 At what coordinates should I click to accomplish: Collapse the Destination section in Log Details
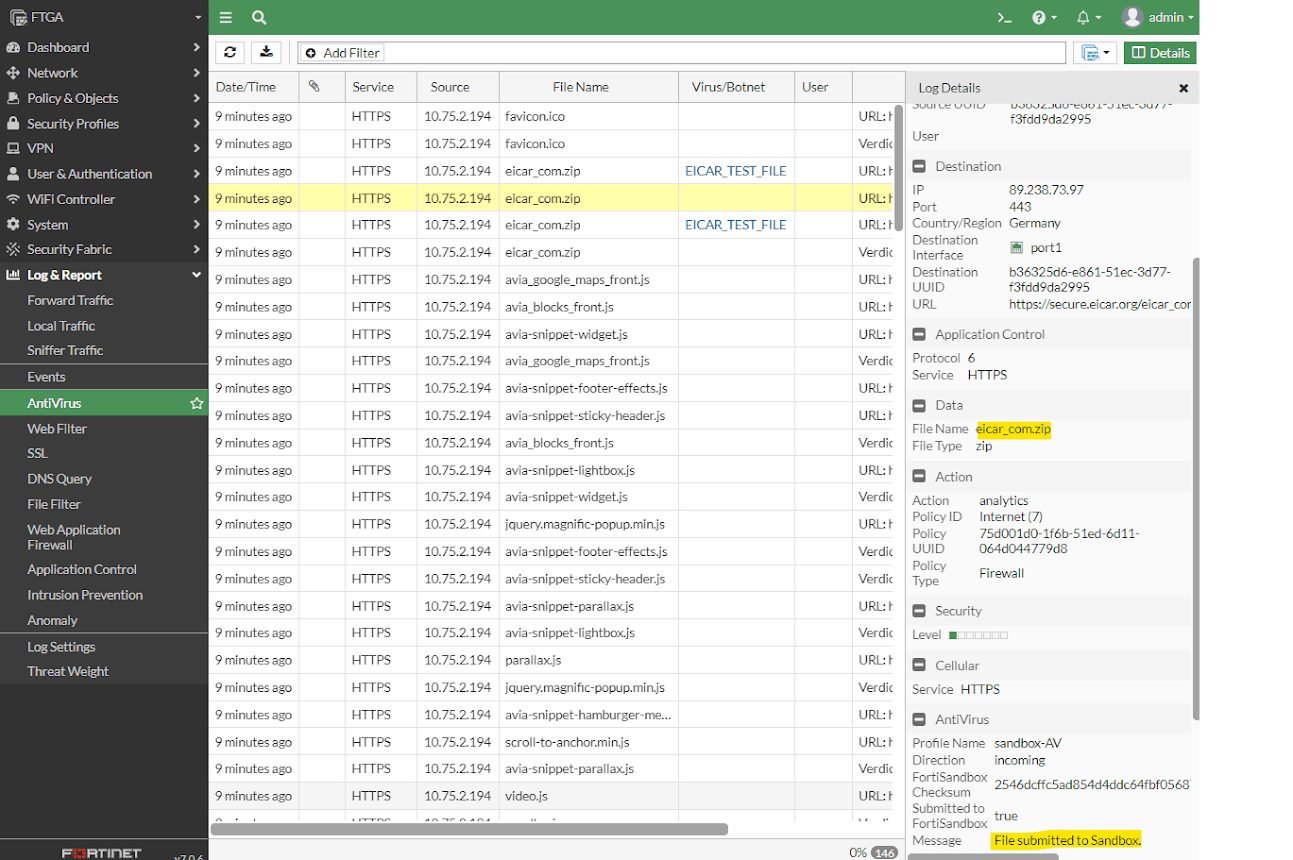click(x=919, y=166)
